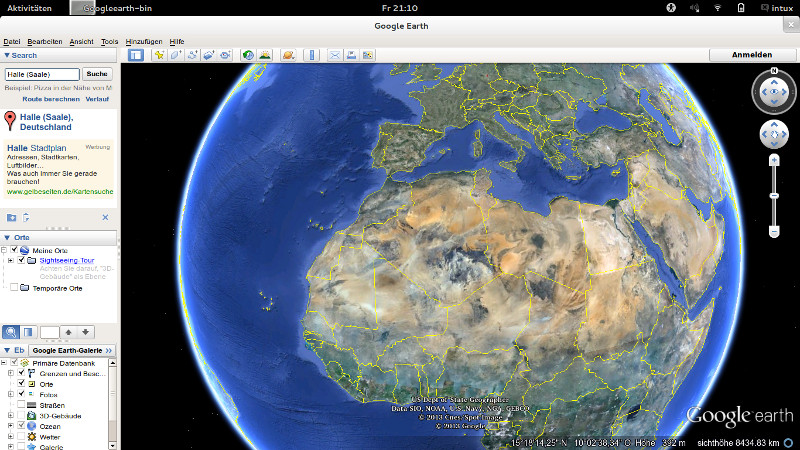Open the Hinzufügen menu
The height and width of the screenshot is (450, 800).
144,42
